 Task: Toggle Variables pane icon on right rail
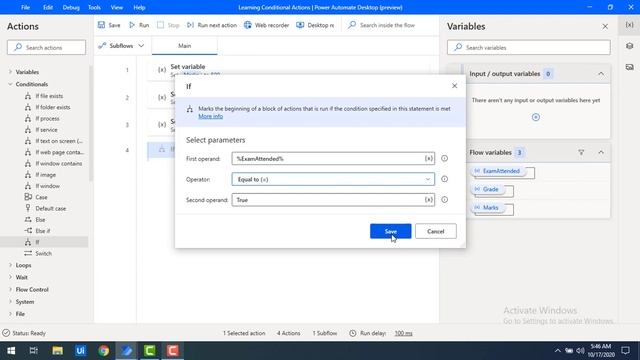[629, 25]
